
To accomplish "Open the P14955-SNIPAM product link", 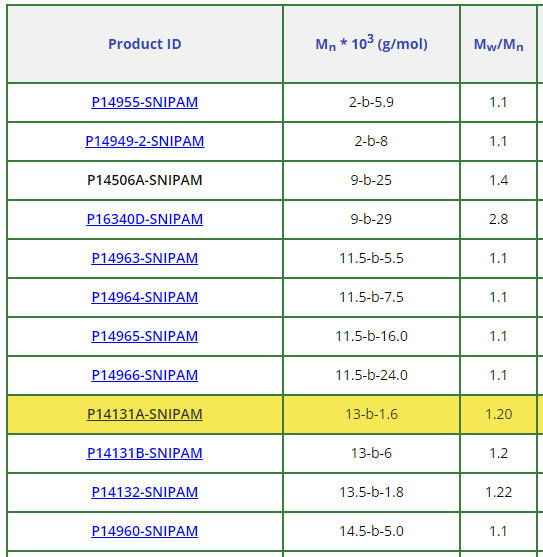I will pos(145,102).
